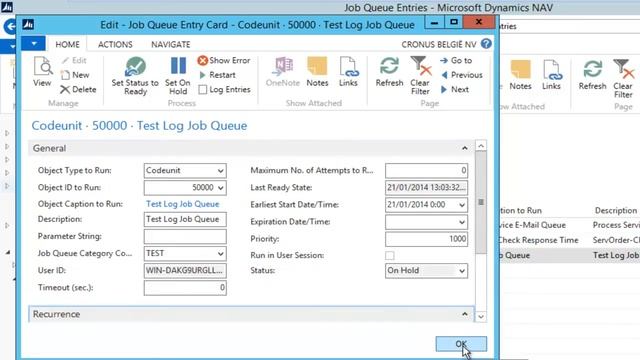Select the Check Response Time row in background list
Screen dimensions: 640x360
[x=569, y=240]
